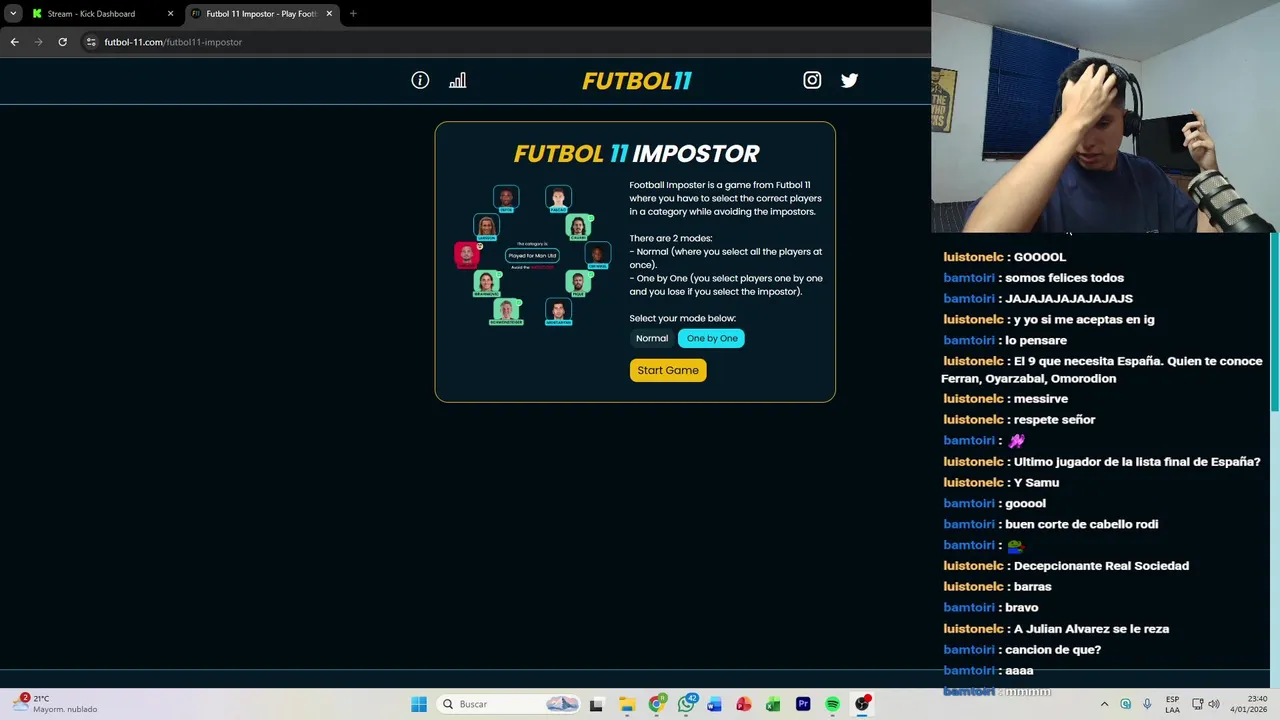Open Spotify from the taskbar
The width and height of the screenshot is (1280, 720).
[x=832, y=704]
